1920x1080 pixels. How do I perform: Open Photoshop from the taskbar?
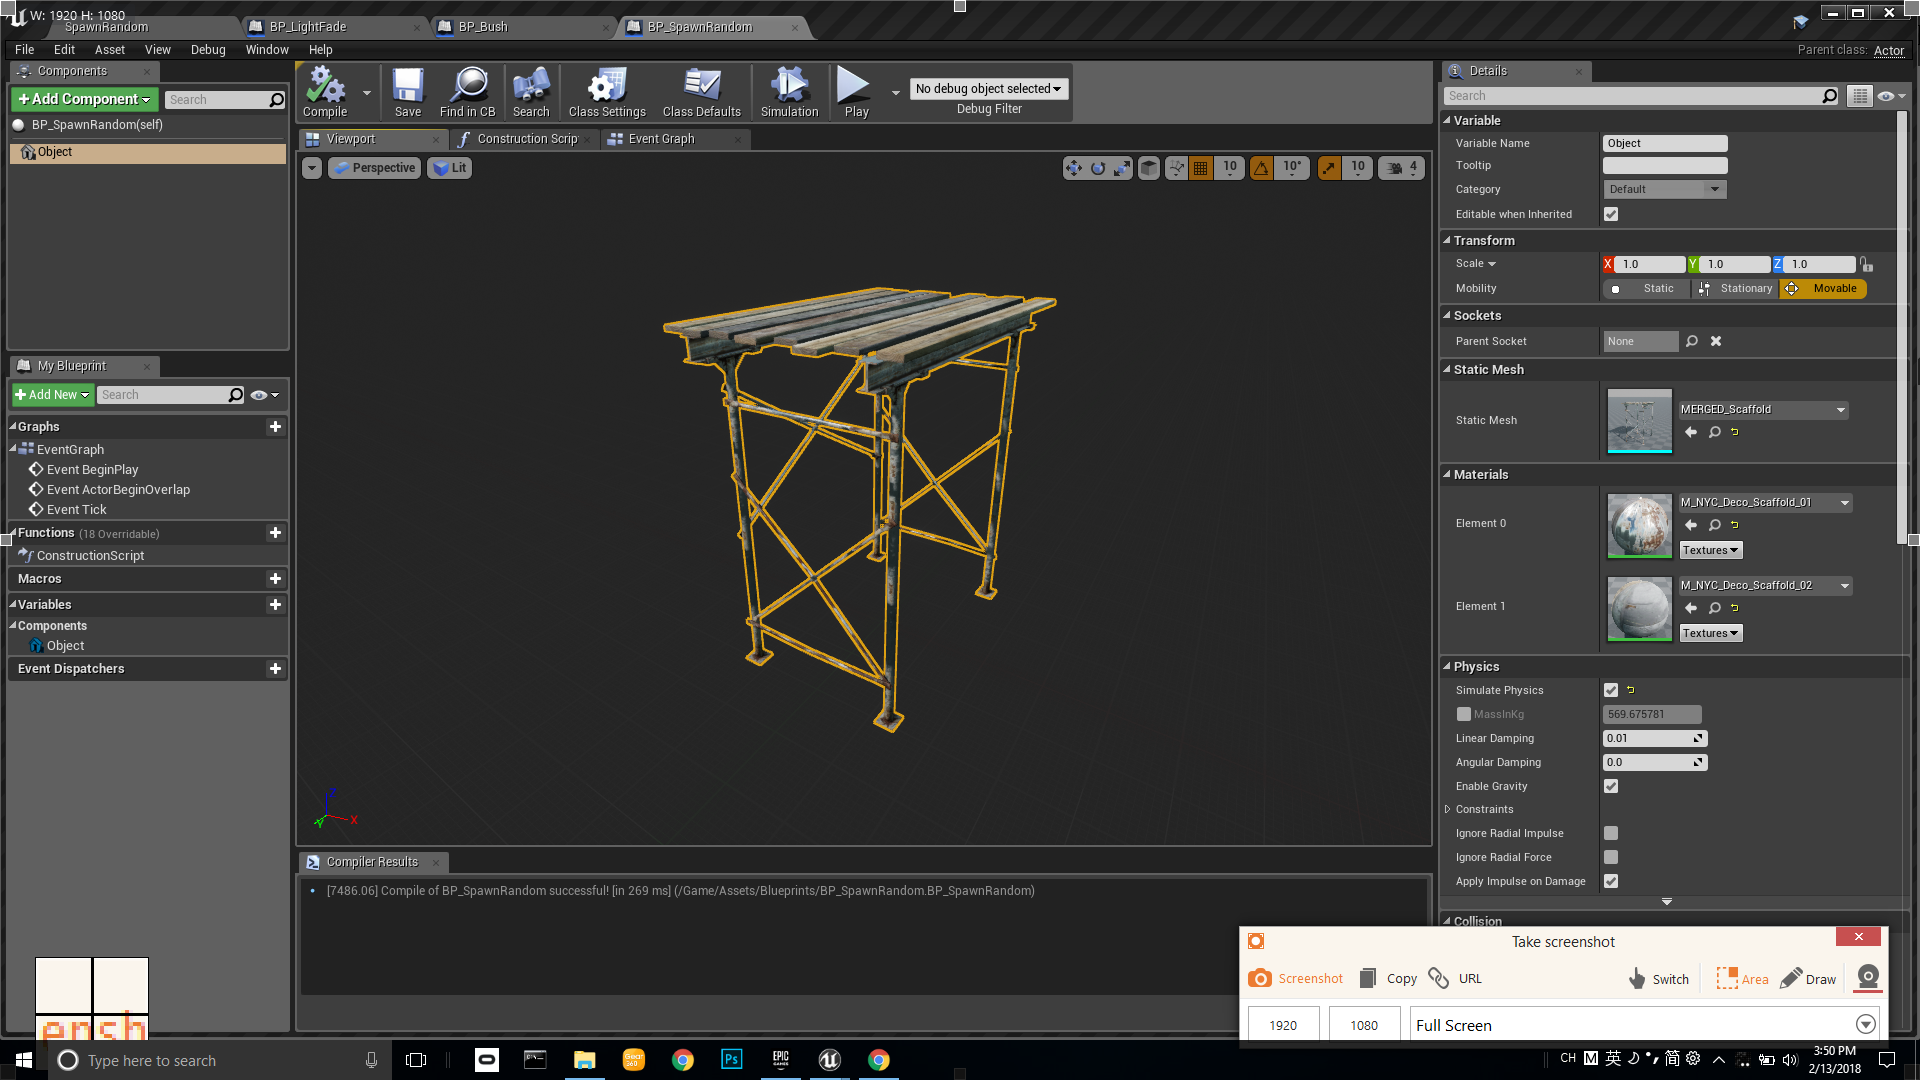click(x=732, y=1060)
